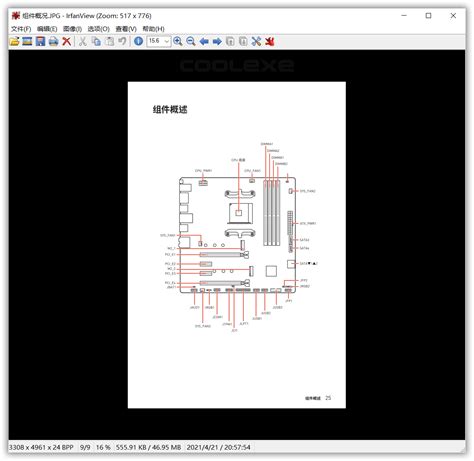Click page number 25 in the document
Screen dimensions: 474x461
coord(328,398)
